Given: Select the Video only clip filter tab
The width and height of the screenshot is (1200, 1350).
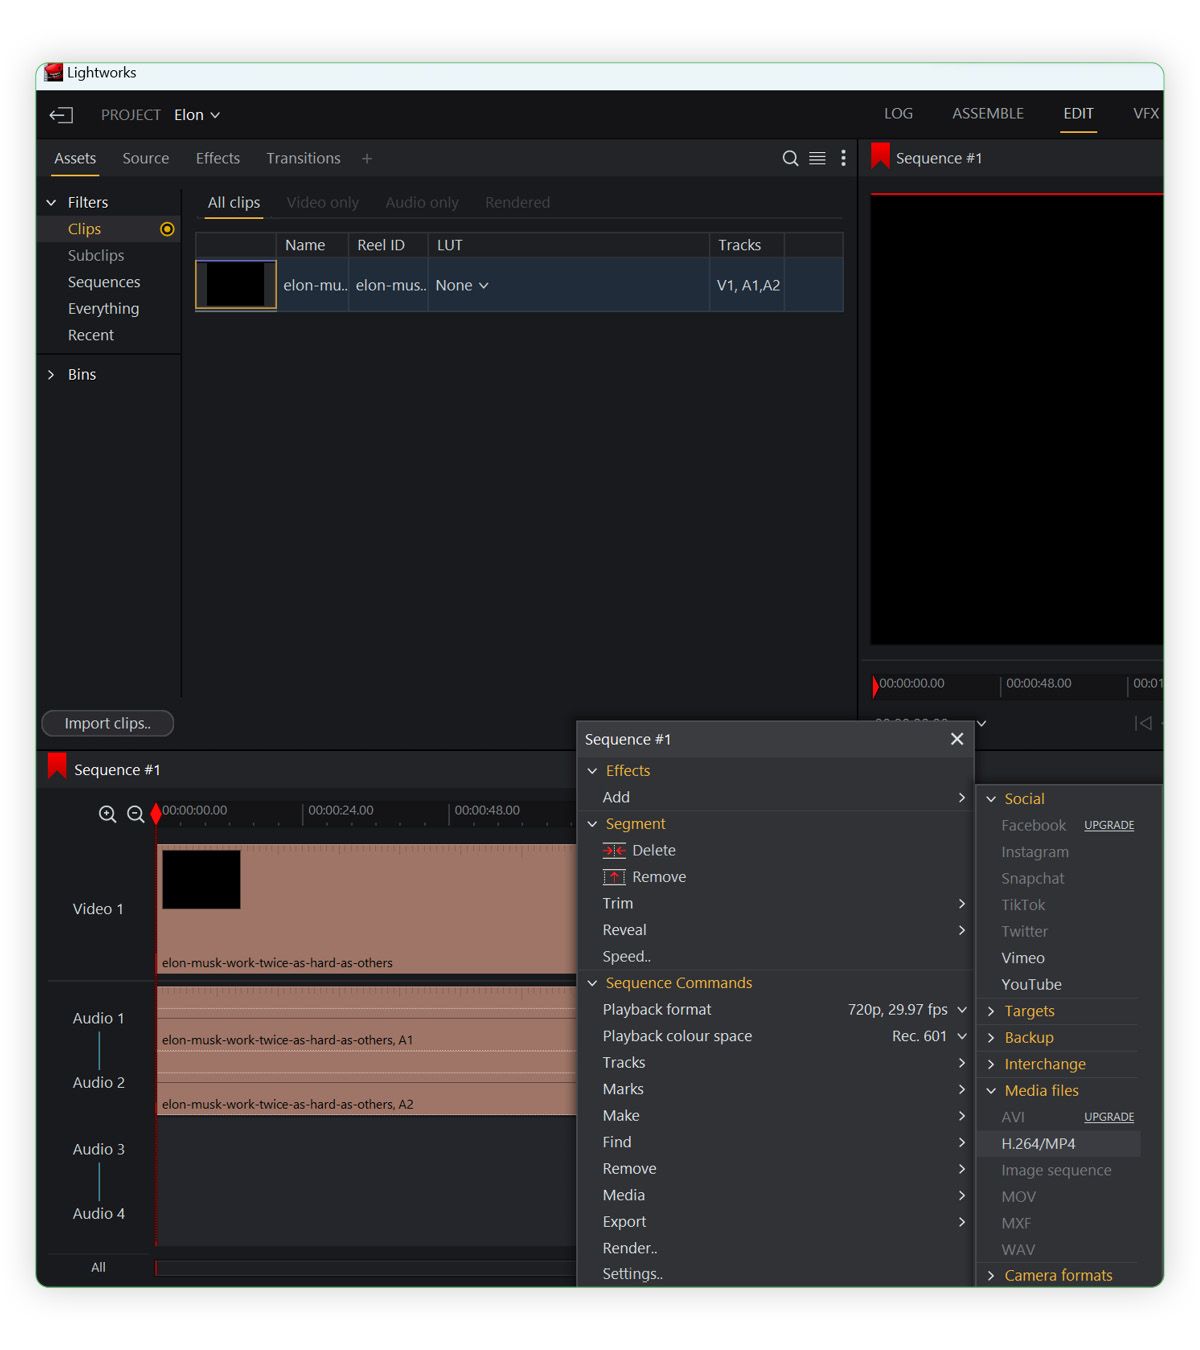Looking at the screenshot, I should pos(322,202).
